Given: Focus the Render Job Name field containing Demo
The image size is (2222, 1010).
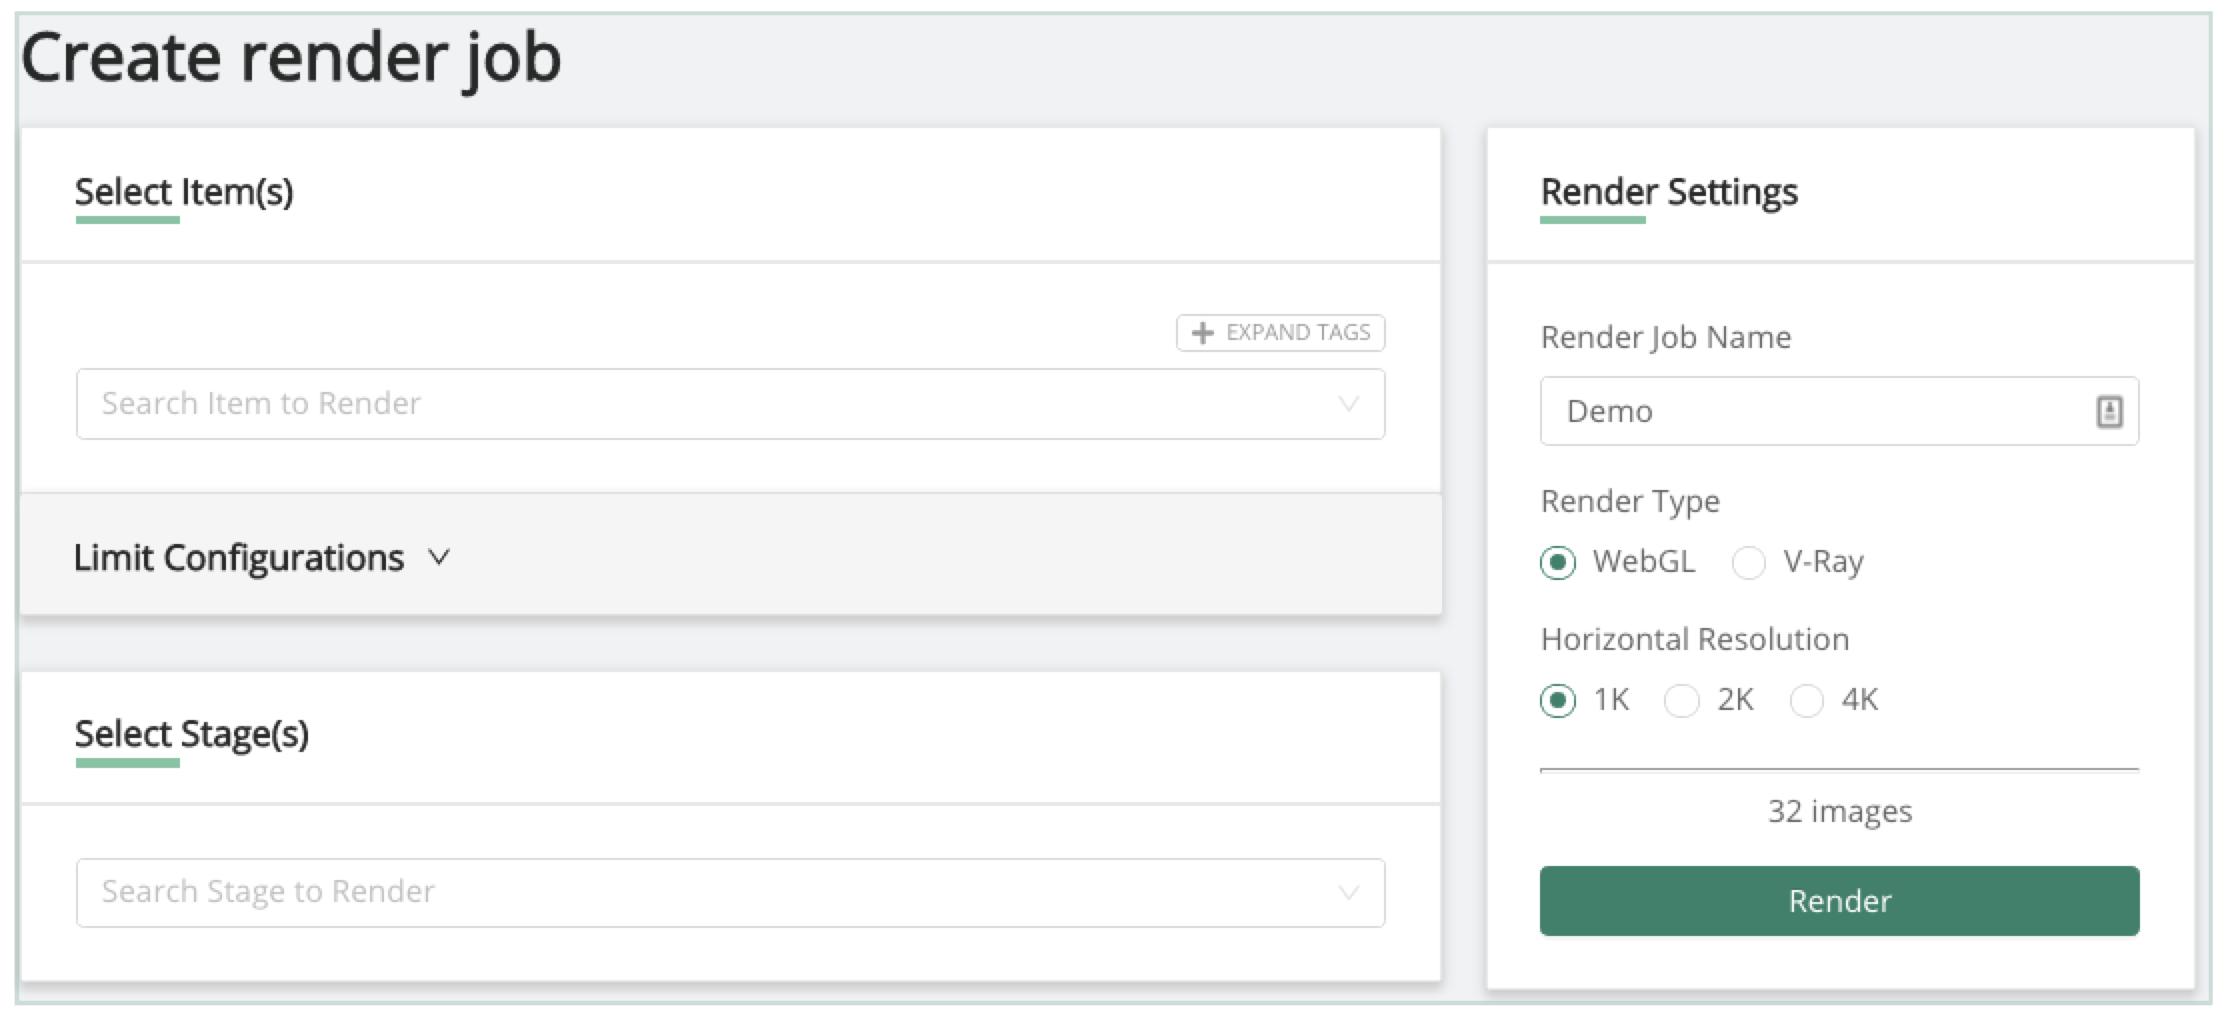Looking at the screenshot, I should [x=1810, y=411].
